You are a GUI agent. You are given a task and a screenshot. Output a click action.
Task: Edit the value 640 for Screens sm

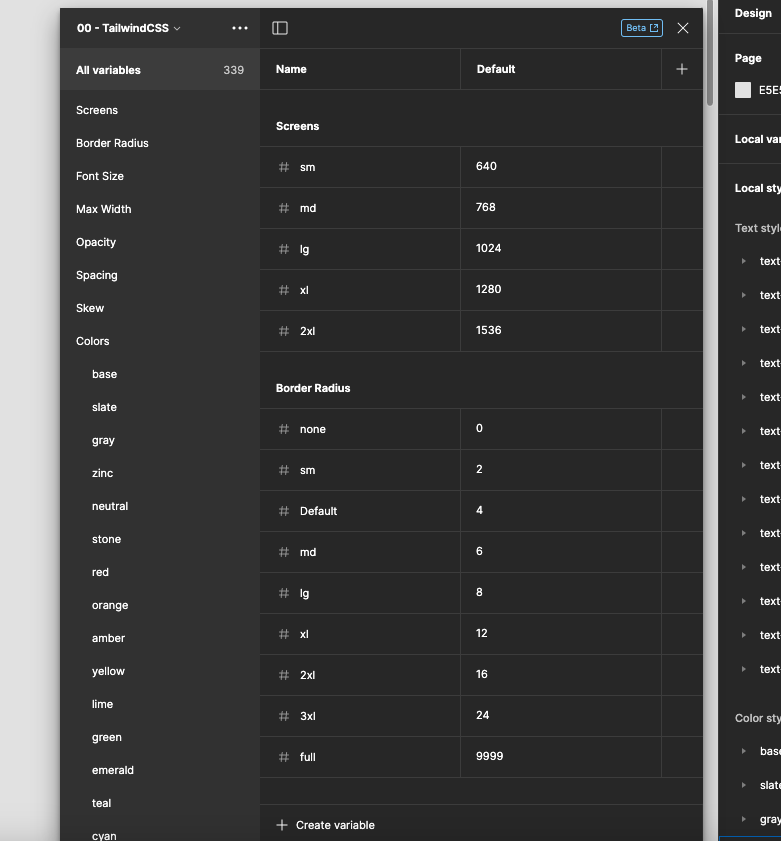(561, 167)
